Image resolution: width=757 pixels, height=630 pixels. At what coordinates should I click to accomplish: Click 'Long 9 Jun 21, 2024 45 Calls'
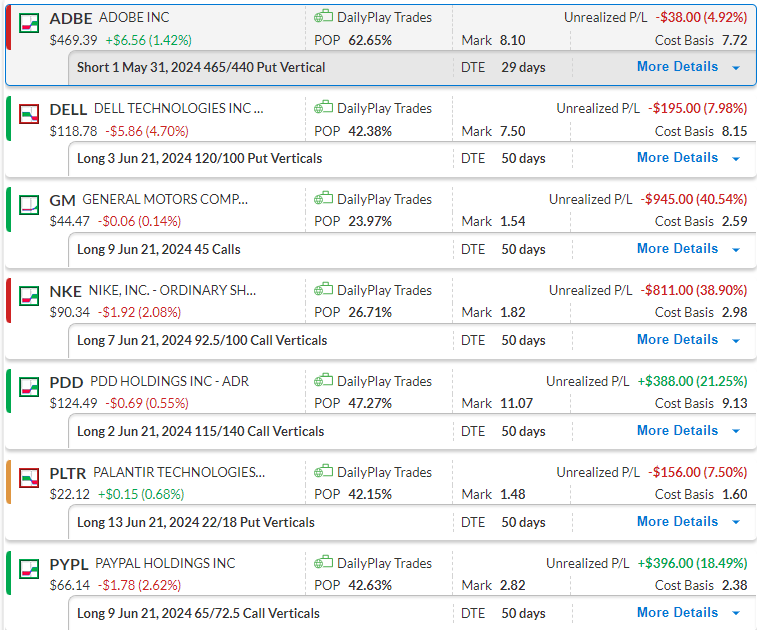tap(159, 250)
